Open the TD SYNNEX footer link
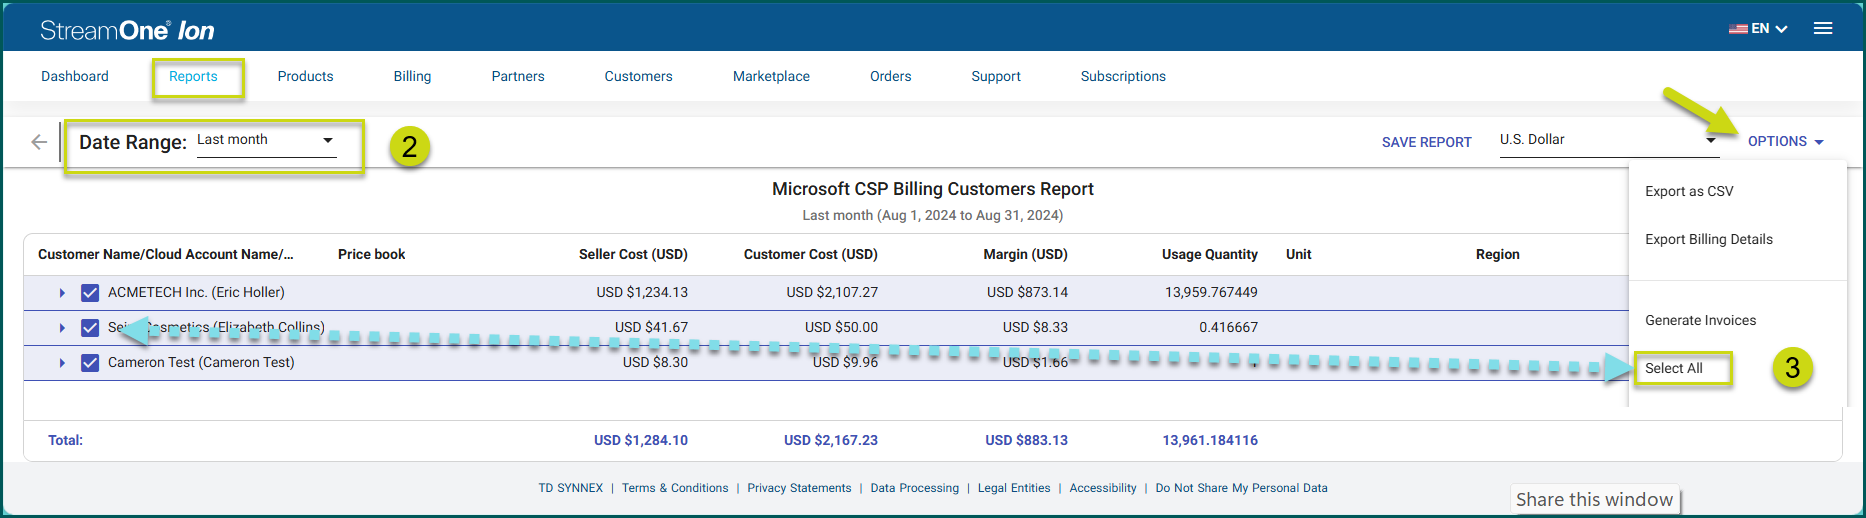The width and height of the screenshot is (1866, 518). 571,488
